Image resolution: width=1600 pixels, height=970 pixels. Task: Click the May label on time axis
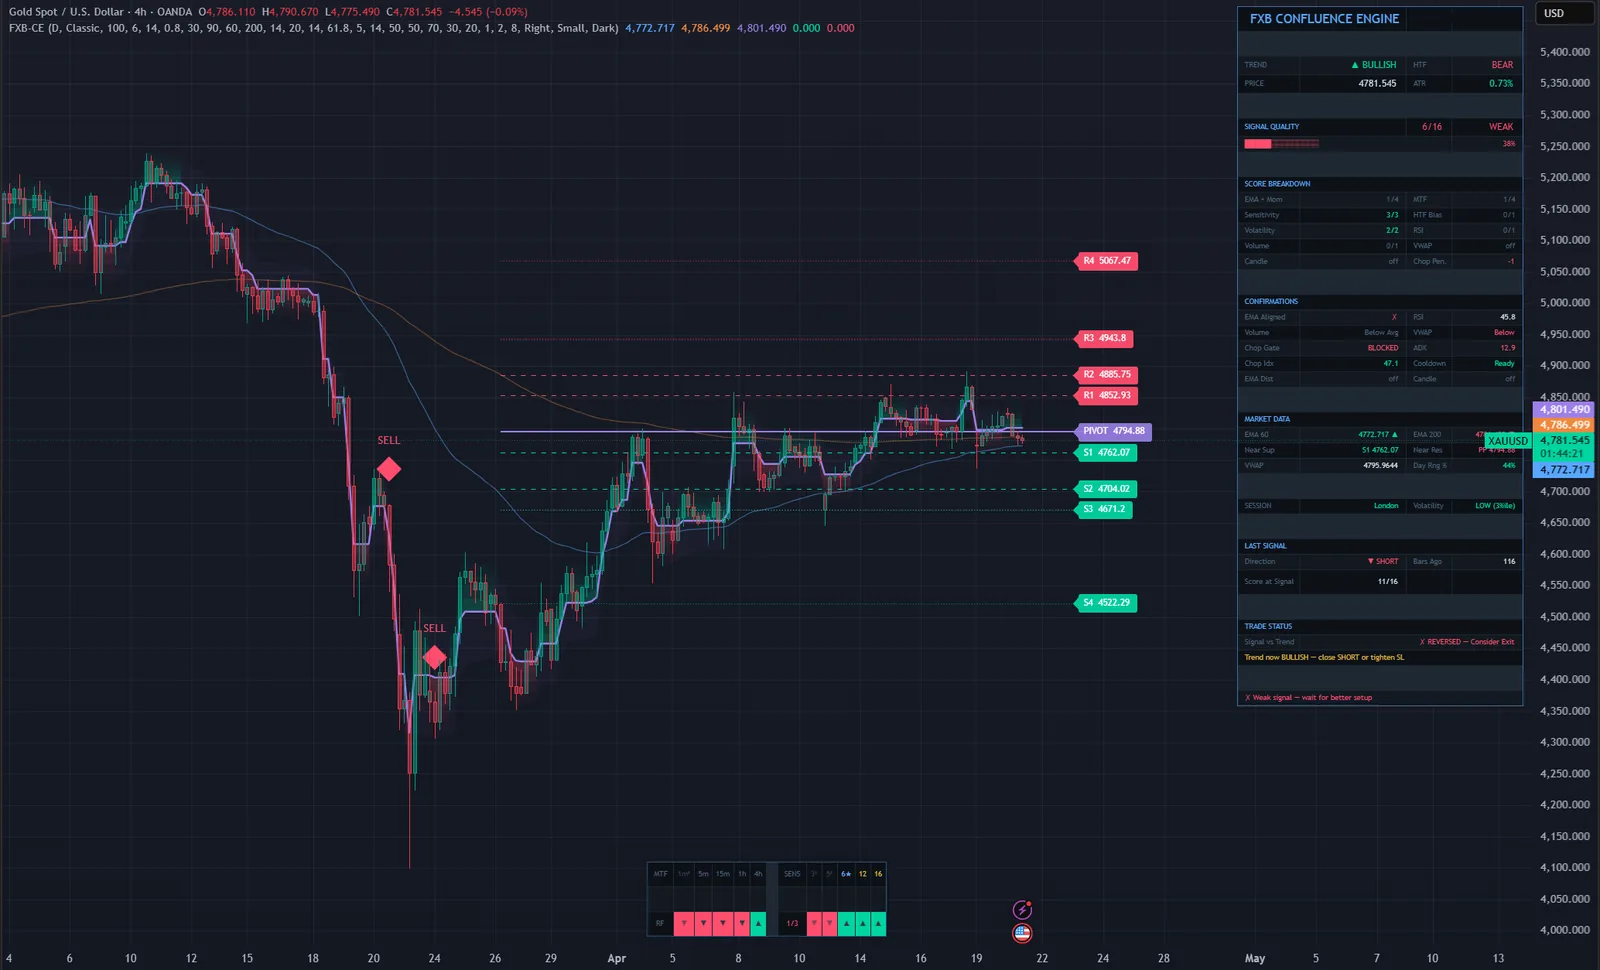(1255, 958)
